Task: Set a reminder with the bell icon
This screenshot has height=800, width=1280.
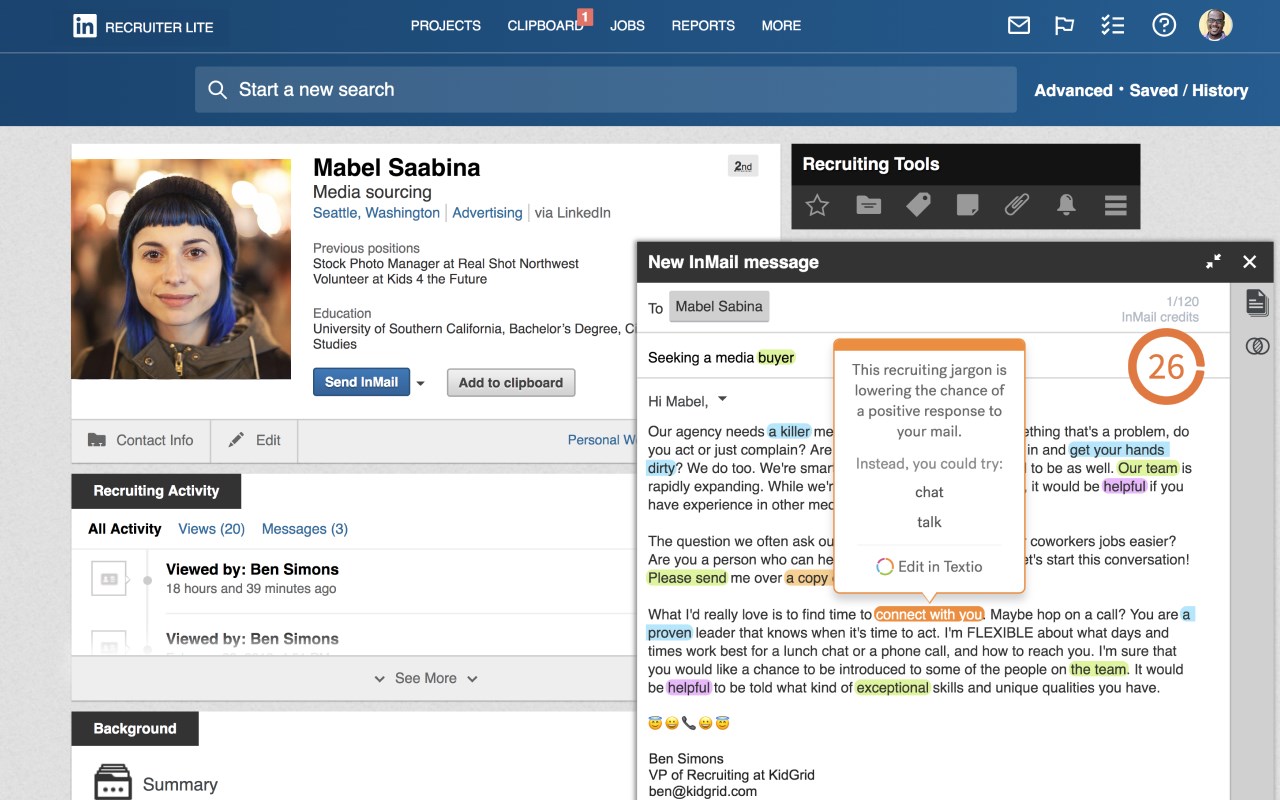Action: click(x=1066, y=205)
